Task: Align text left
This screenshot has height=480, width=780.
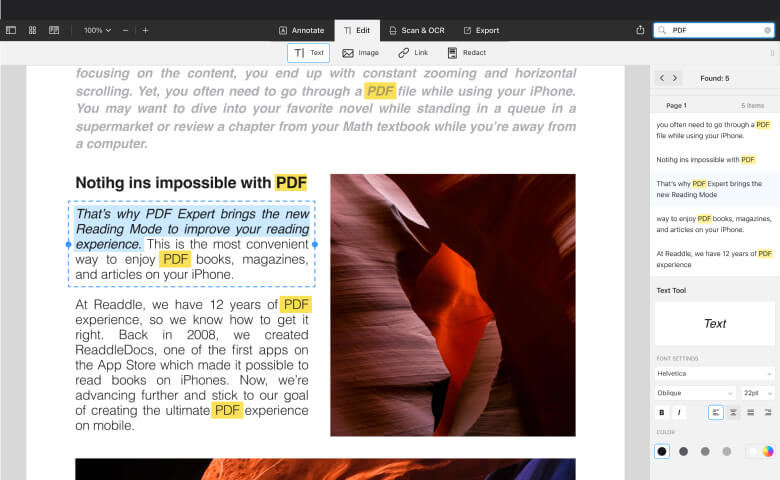Action: pyautogui.click(x=716, y=412)
